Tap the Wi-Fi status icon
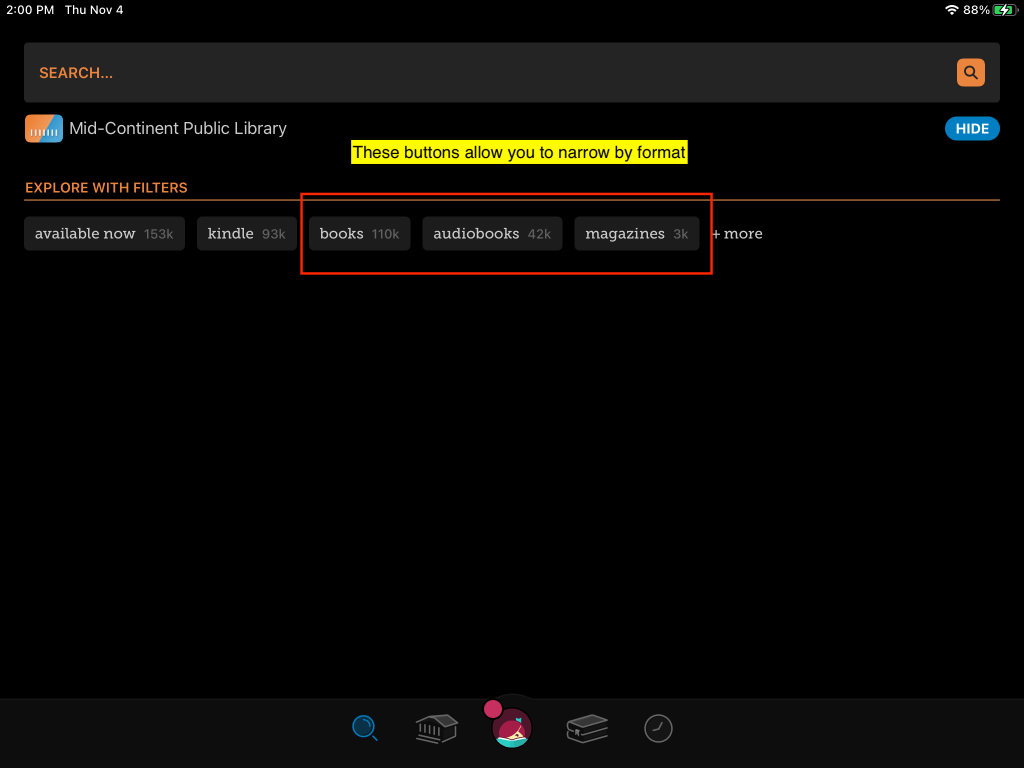Screen dimensions: 1024x768 tap(951, 10)
